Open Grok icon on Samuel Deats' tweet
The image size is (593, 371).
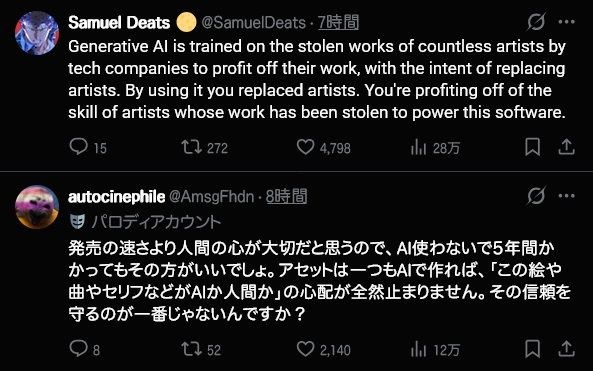(536, 22)
